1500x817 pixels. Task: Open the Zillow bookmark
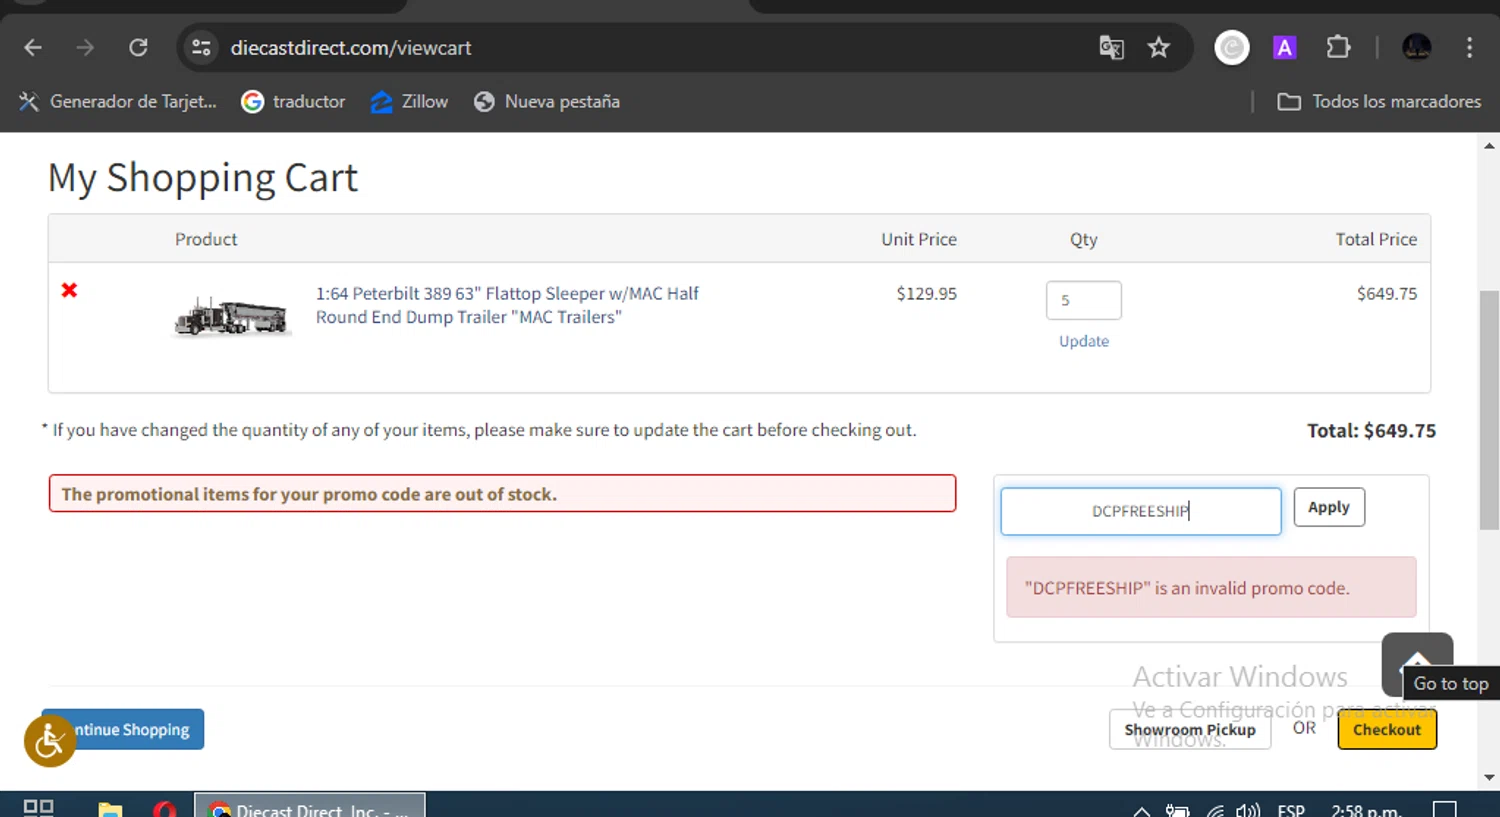pos(409,101)
